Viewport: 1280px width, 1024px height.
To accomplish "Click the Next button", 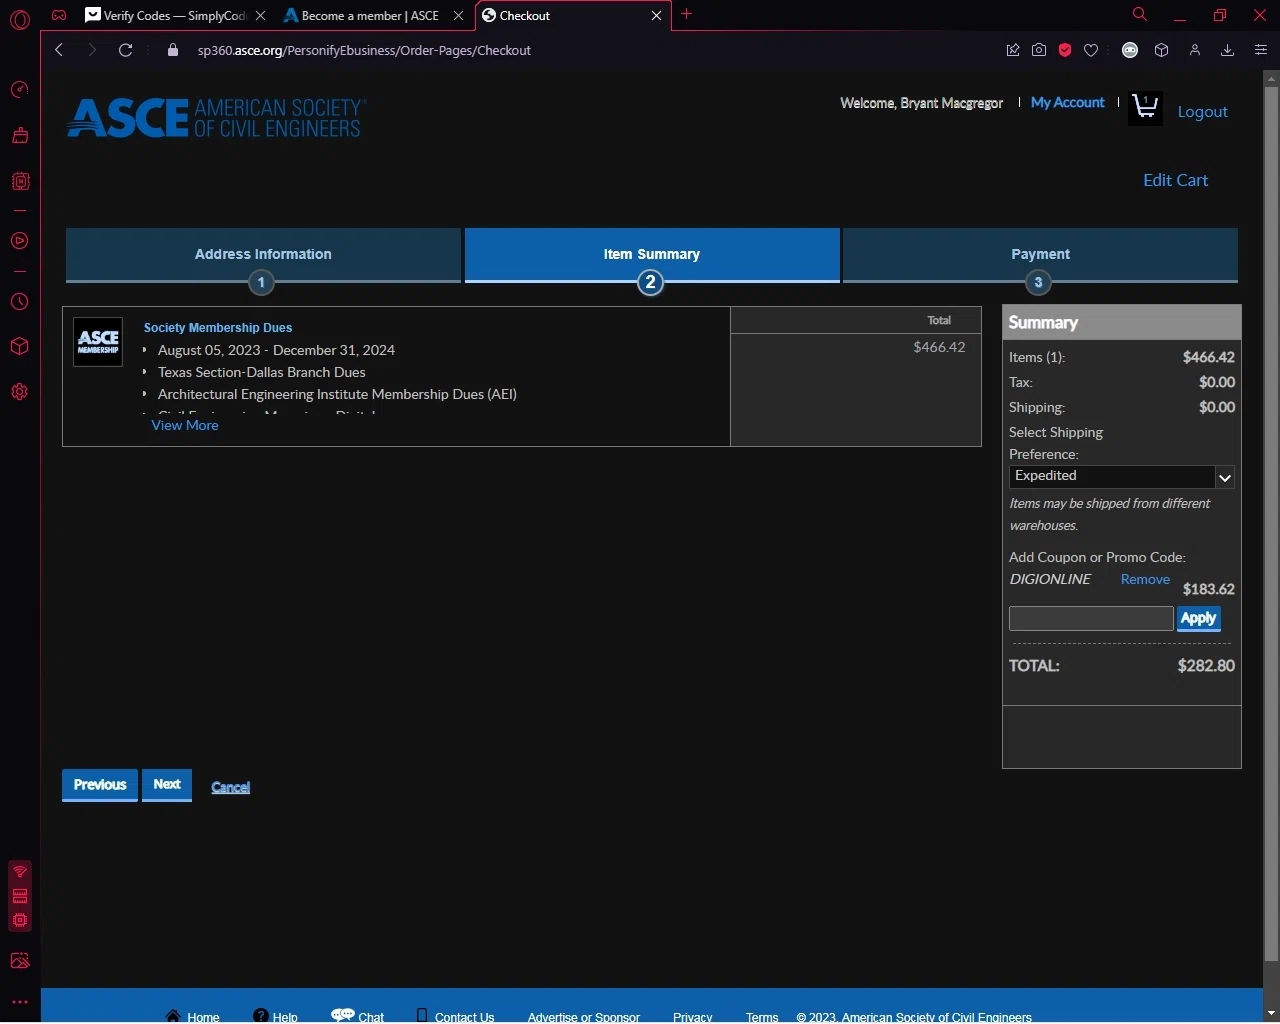I will (x=167, y=785).
